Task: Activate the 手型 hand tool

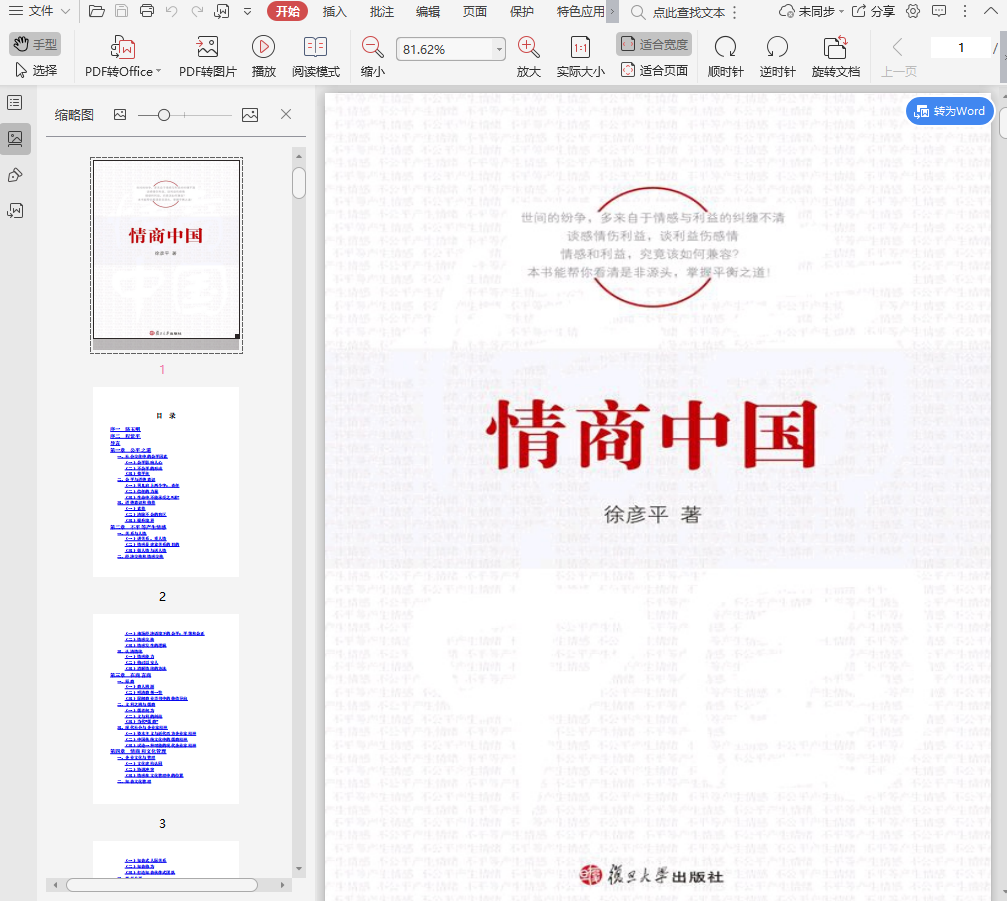Action: [35, 44]
